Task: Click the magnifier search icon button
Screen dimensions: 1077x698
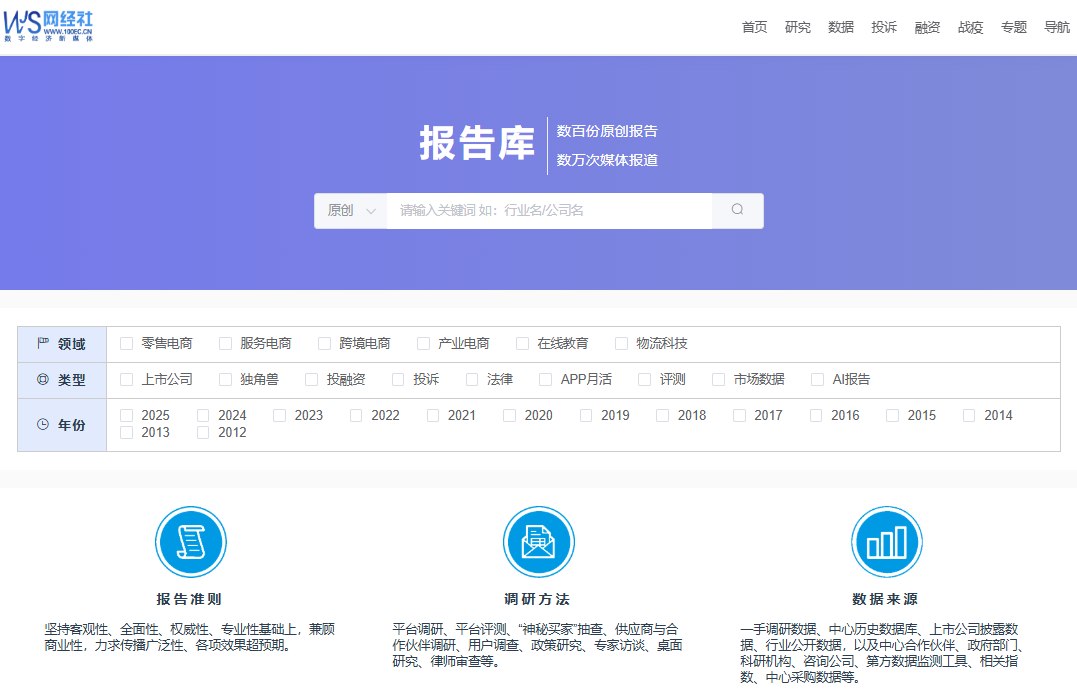Action: tap(738, 210)
